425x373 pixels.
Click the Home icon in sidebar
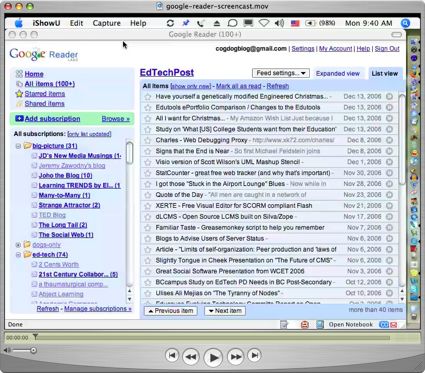19,74
